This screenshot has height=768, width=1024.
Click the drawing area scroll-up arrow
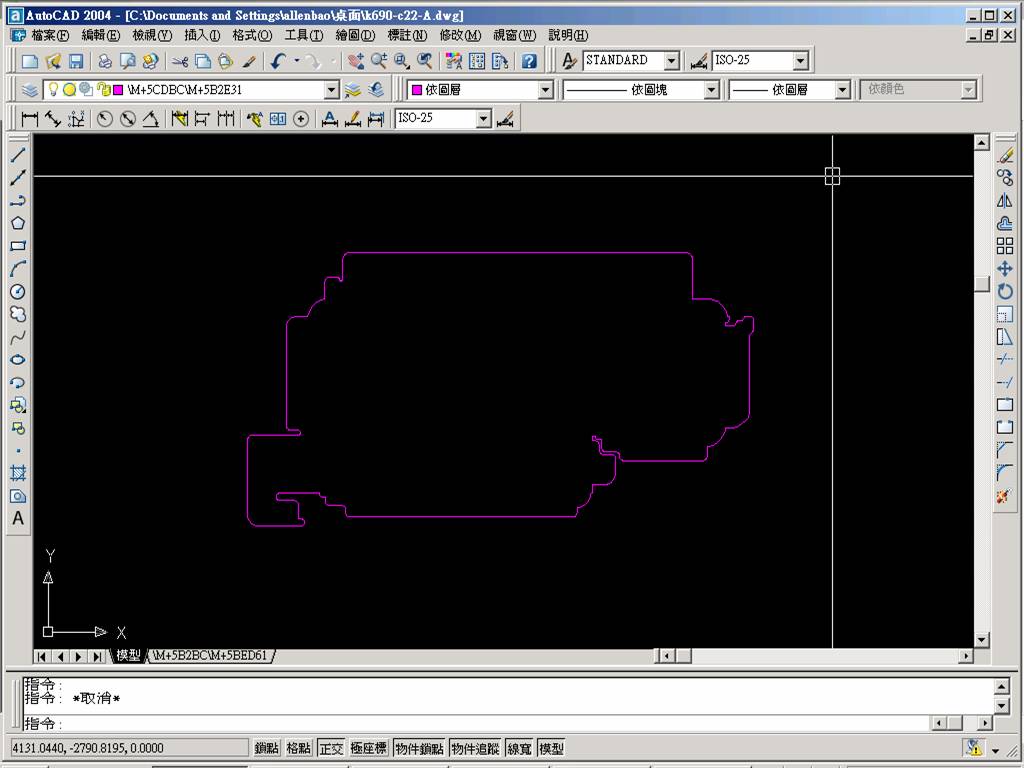click(x=982, y=142)
